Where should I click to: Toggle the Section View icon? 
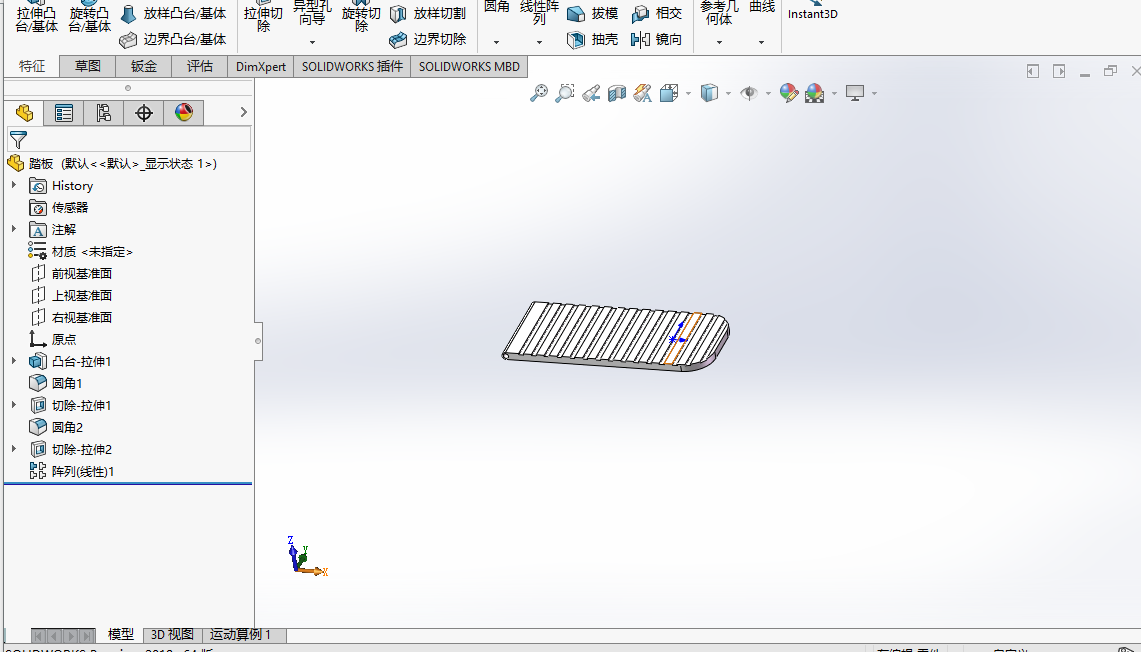(617, 93)
